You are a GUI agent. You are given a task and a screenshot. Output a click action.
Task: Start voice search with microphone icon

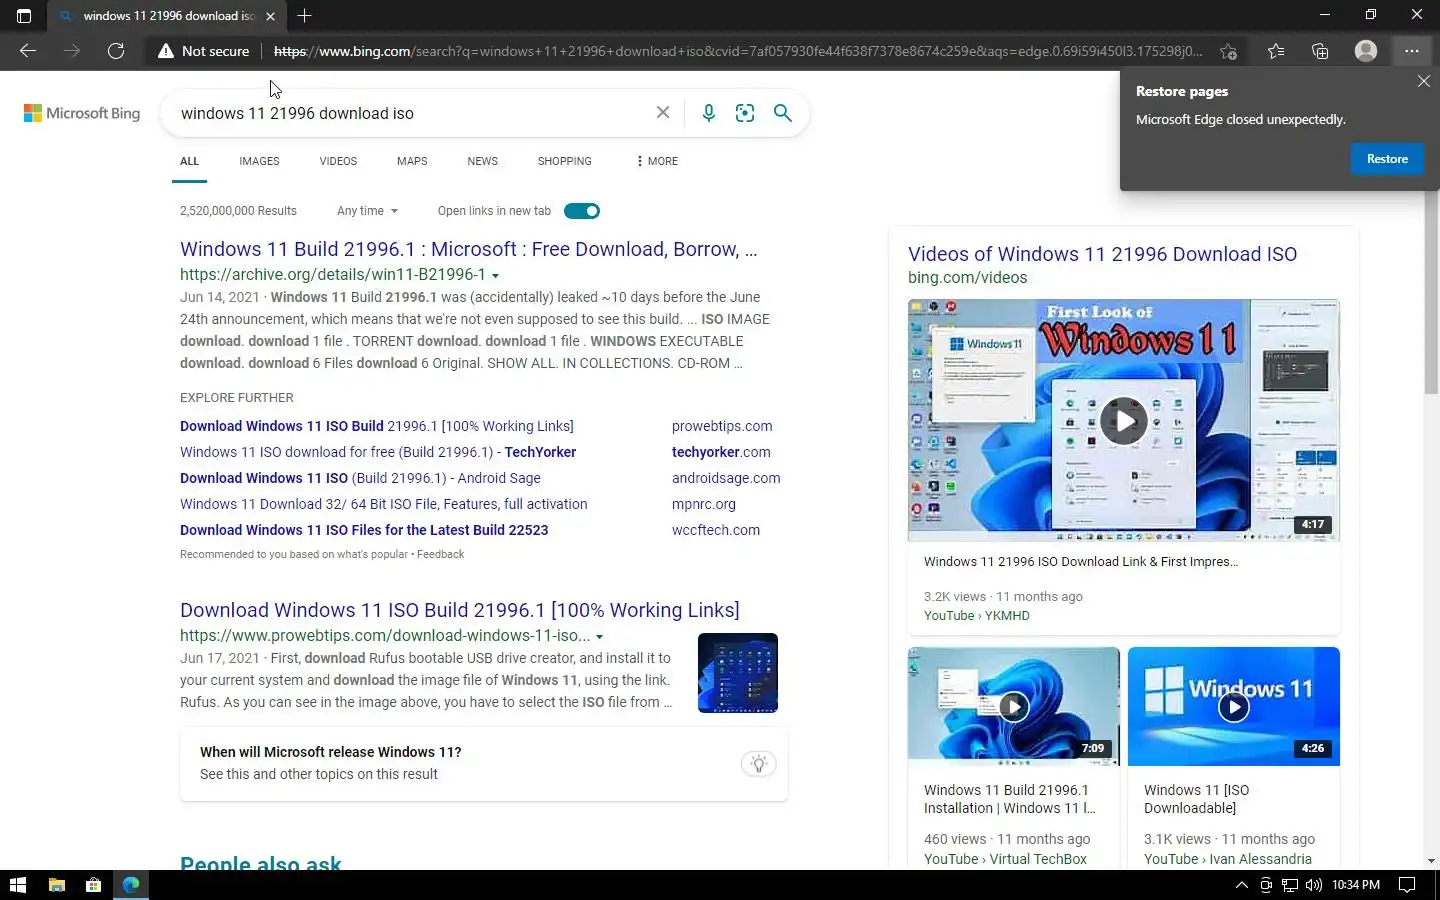point(708,113)
